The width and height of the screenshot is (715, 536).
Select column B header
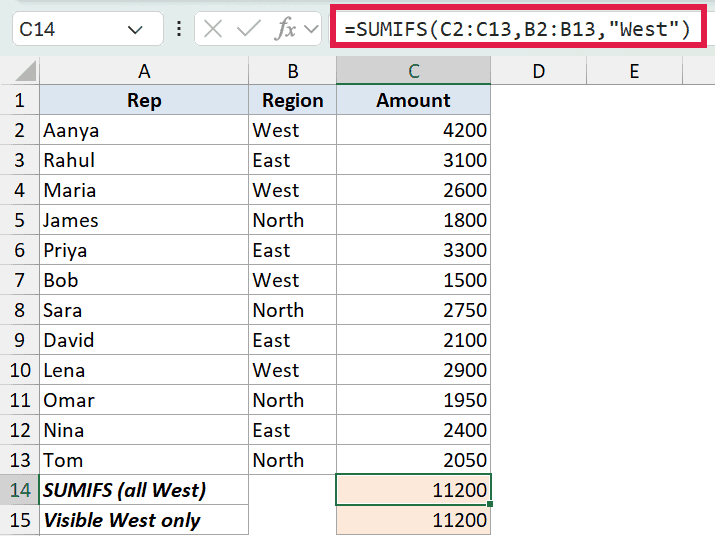pyautogui.click(x=292, y=71)
